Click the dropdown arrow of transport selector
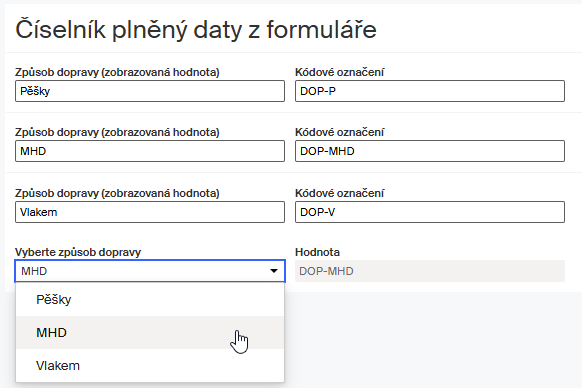This screenshot has height=388, width=582. click(274, 271)
